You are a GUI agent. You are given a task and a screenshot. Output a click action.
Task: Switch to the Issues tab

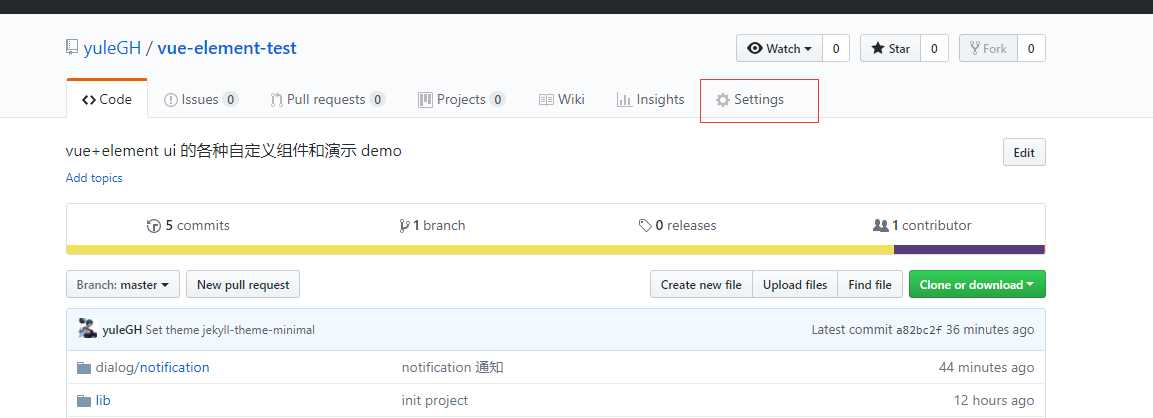pyautogui.click(x=201, y=99)
